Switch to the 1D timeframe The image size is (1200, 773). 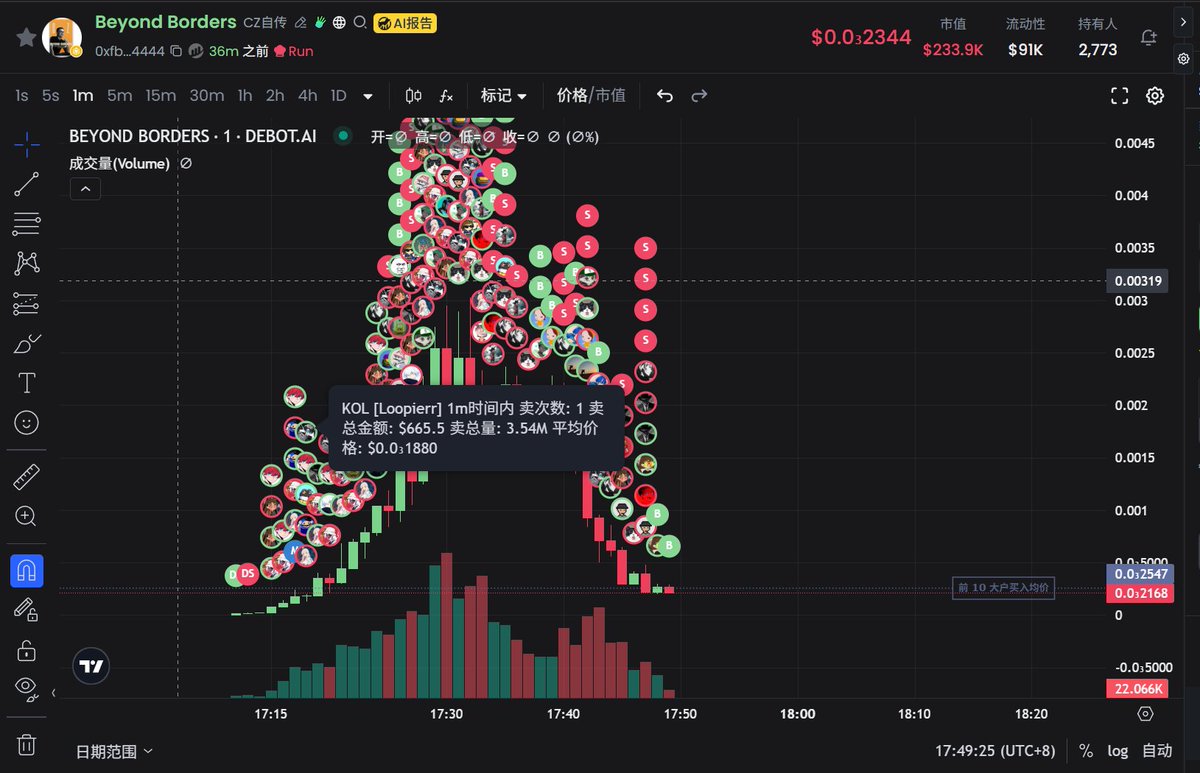point(339,96)
